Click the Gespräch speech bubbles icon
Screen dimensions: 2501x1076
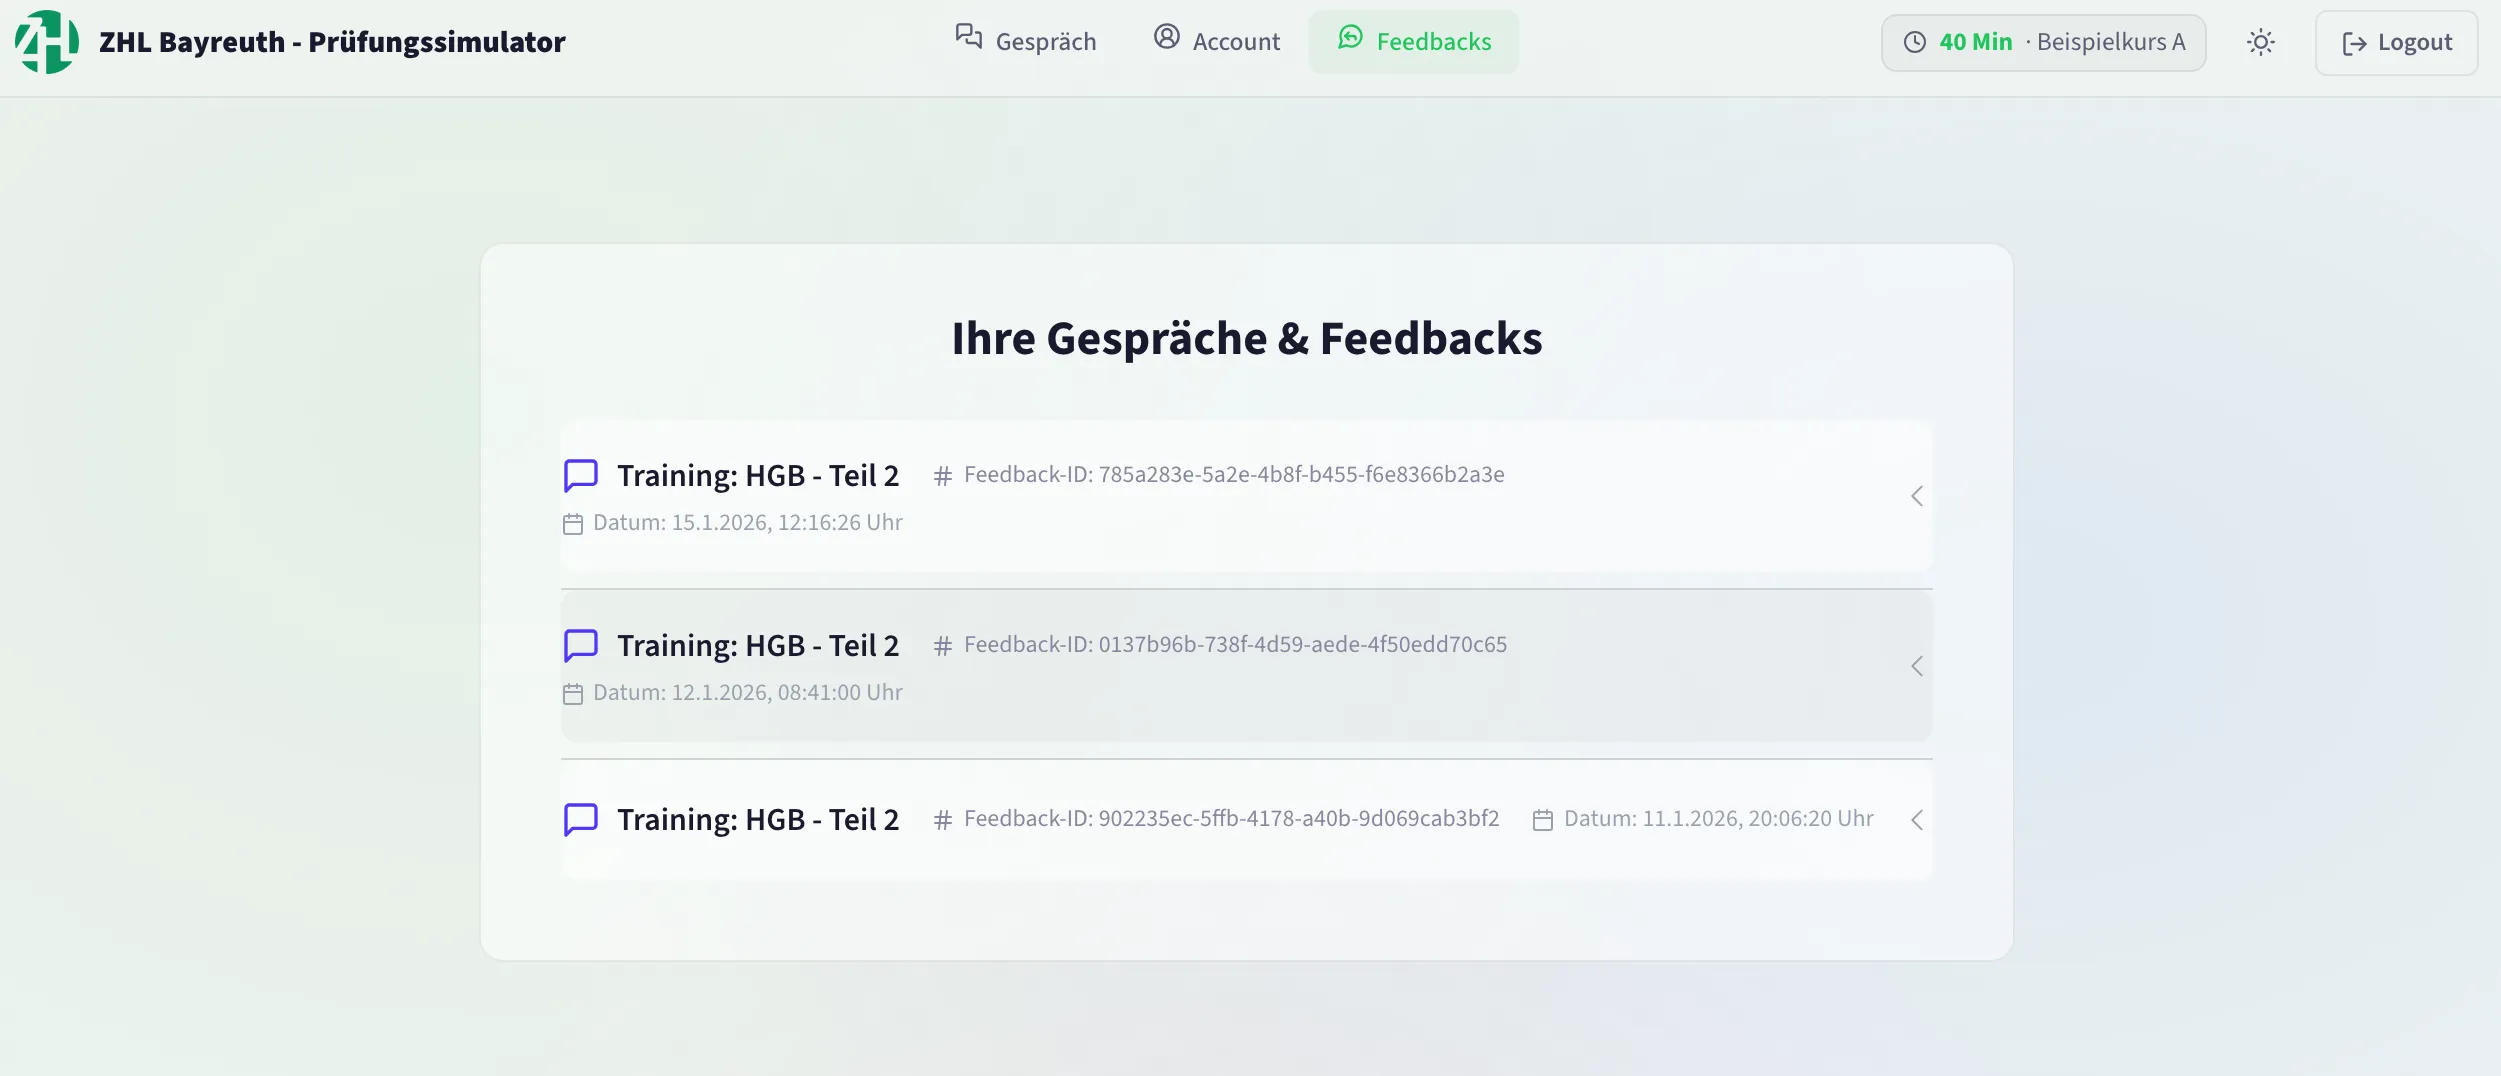tap(968, 37)
